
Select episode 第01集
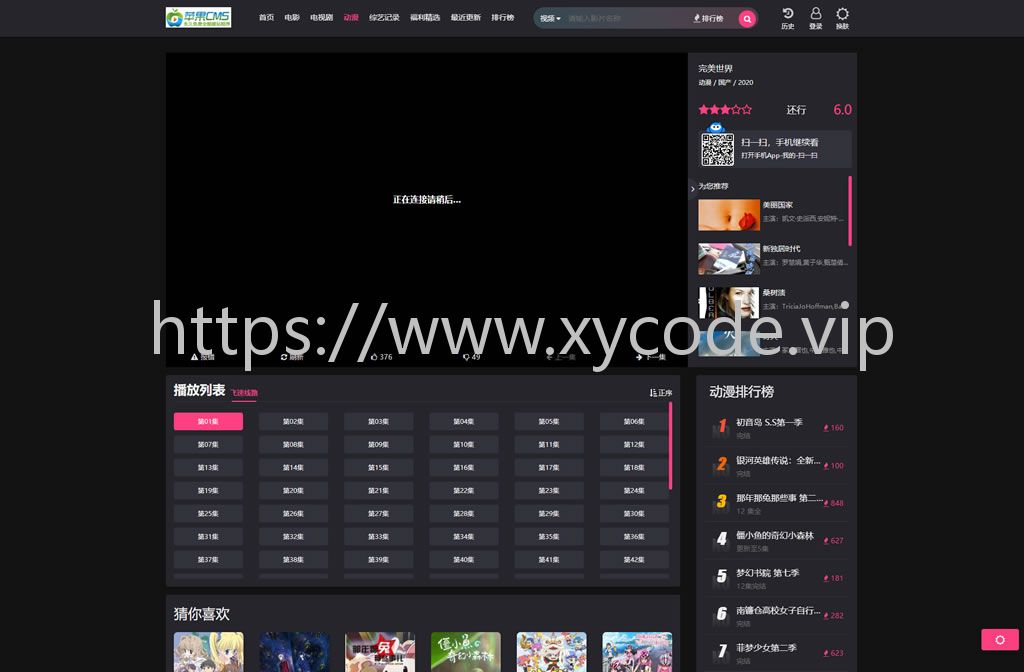(208, 421)
